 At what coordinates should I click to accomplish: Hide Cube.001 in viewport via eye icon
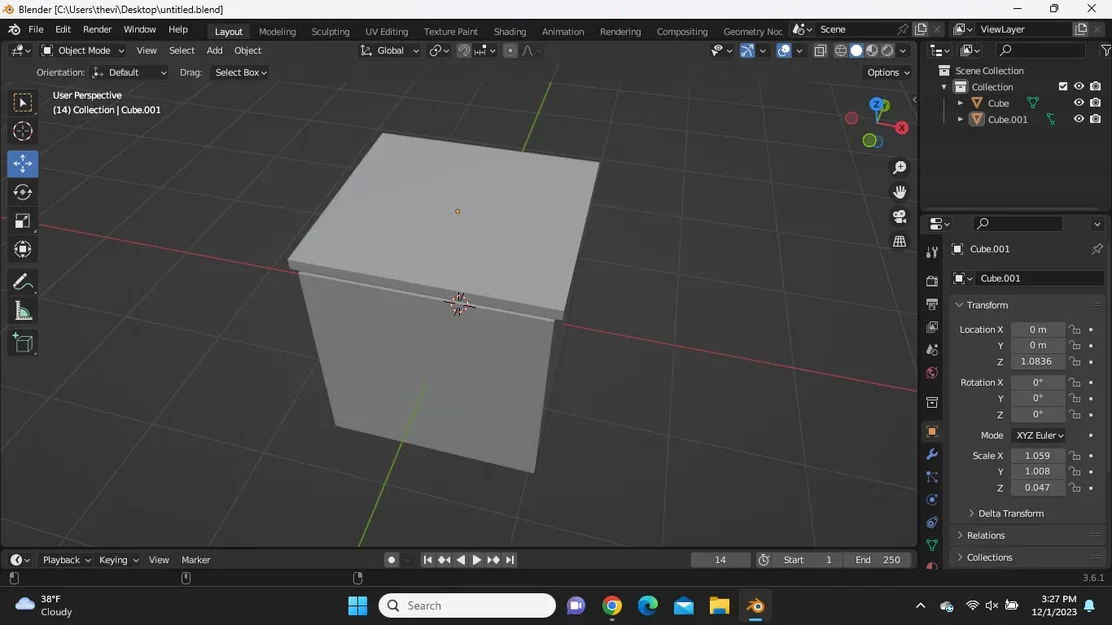pyautogui.click(x=1079, y=119)
